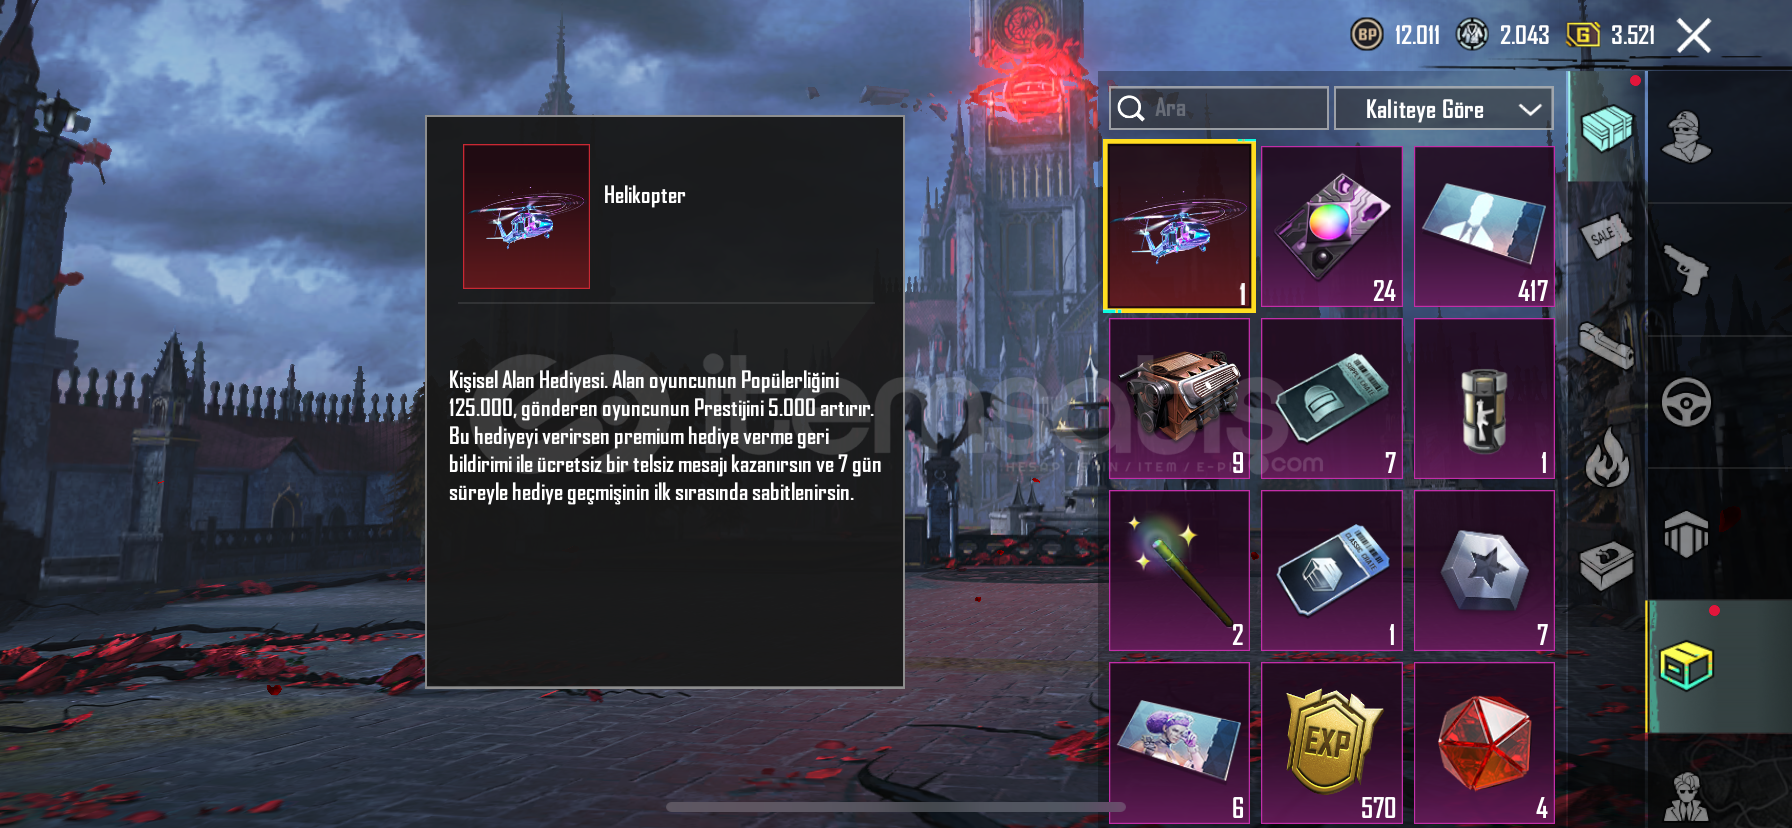Select the red gem item with count 4
Image resolution: width=1792 pixels, height=828 pixels.
click(x=1484, y=743)
